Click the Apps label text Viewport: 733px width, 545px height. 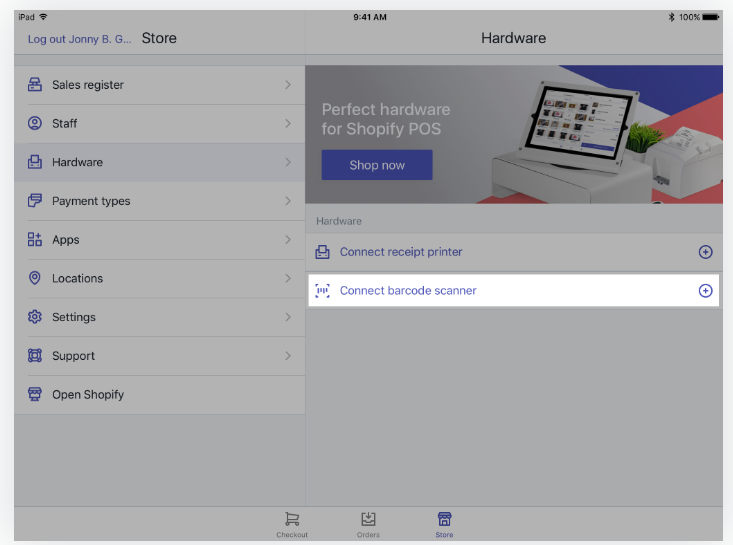point(65,240)
